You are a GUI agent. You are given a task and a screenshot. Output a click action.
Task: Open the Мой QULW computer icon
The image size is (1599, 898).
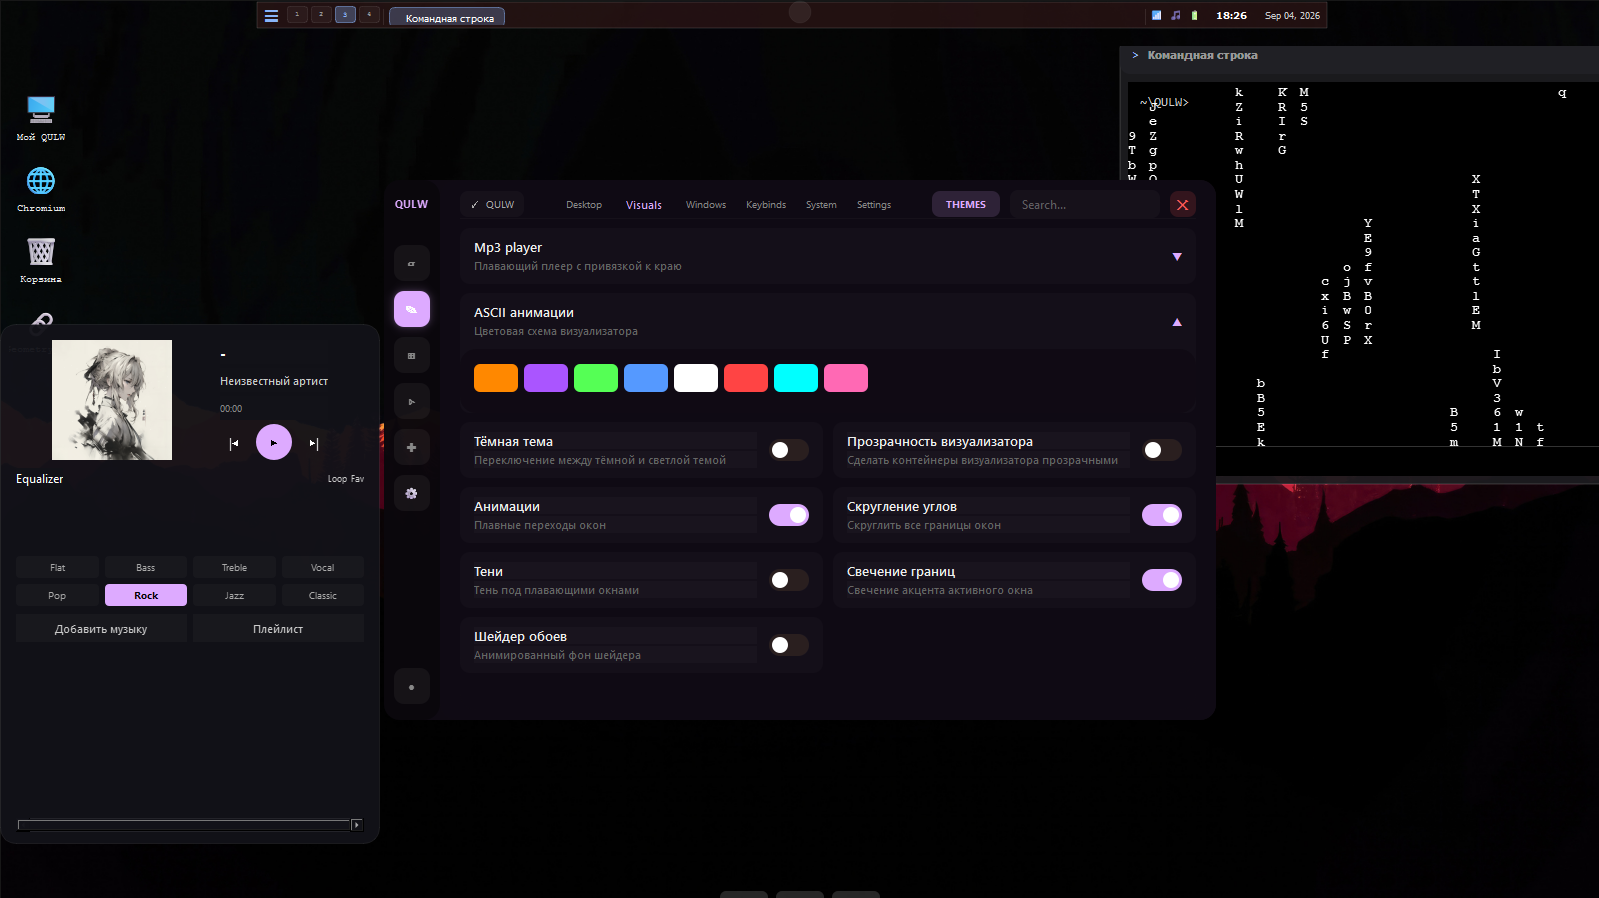click(x=41, y=117)
